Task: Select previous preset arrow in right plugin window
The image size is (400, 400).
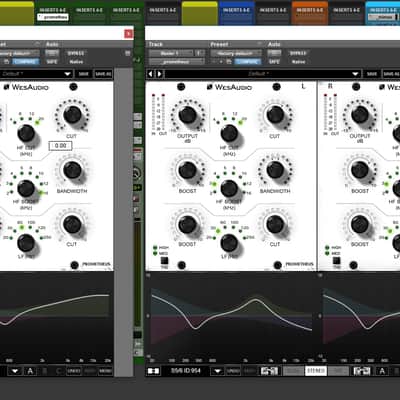Action: click(150, 74)
